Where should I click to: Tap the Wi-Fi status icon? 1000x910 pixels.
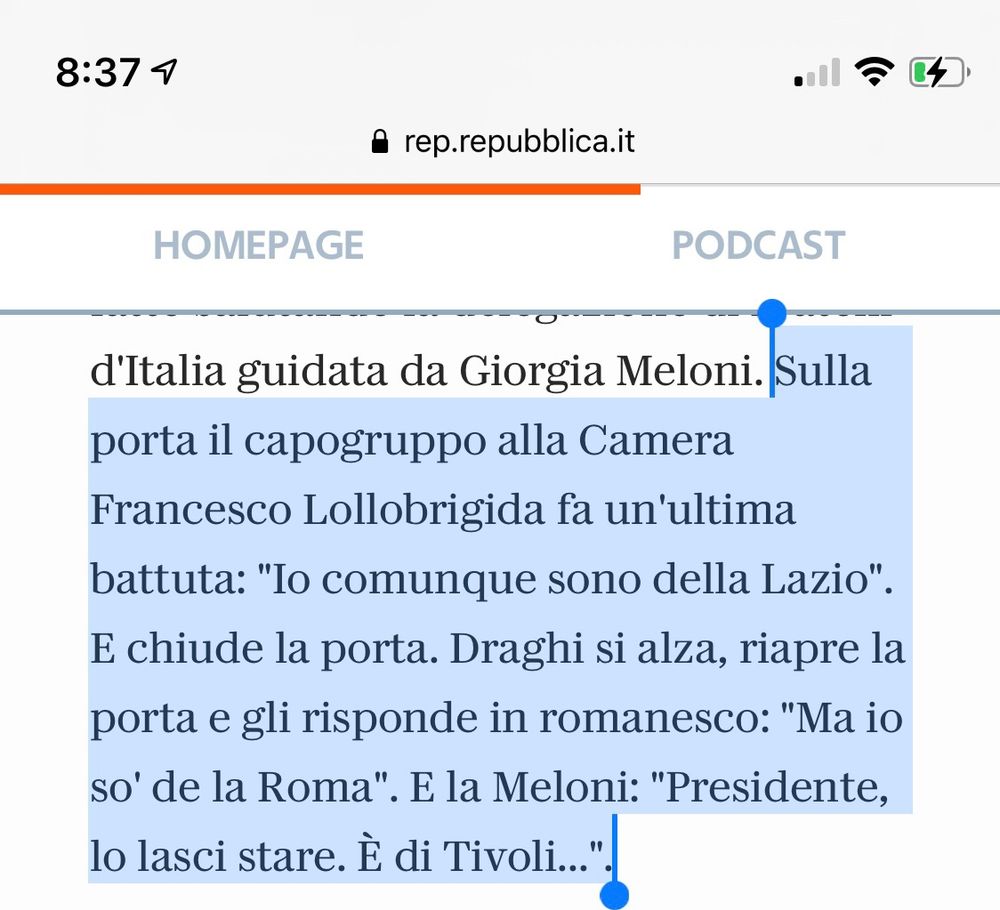tap(874, 71)
